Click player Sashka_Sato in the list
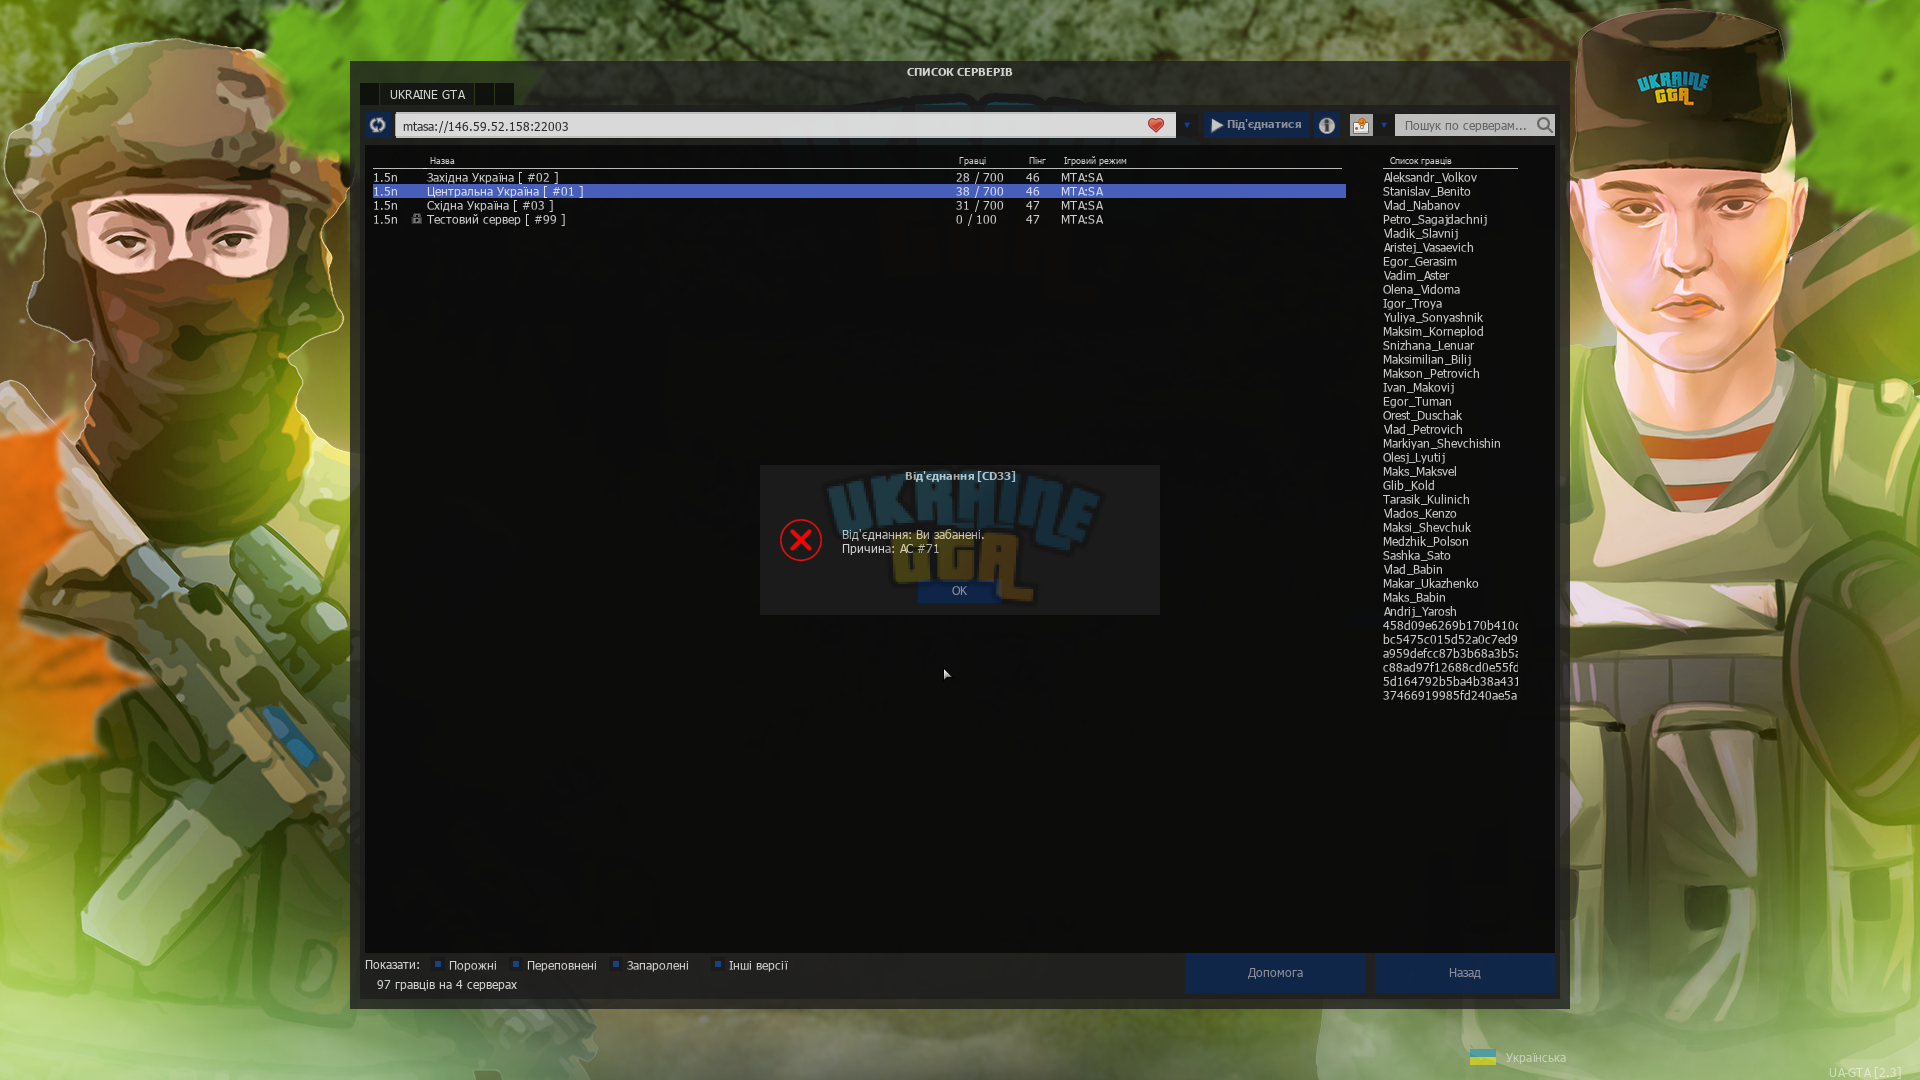Image resolution: width=1920 pixels, height=1080 pixels. (1417, 555)
